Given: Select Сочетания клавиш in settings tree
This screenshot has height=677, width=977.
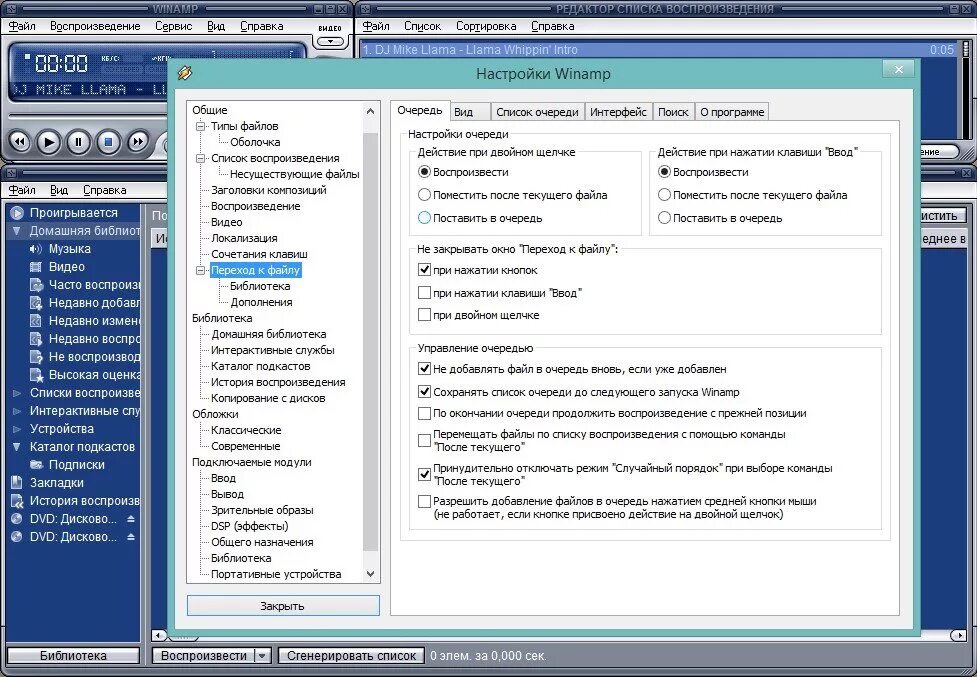Looking at the screenshot, I should point(259,254).
